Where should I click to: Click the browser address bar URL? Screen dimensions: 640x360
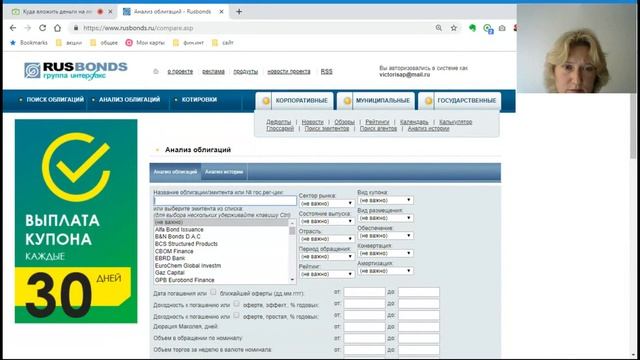pos(138,28)
